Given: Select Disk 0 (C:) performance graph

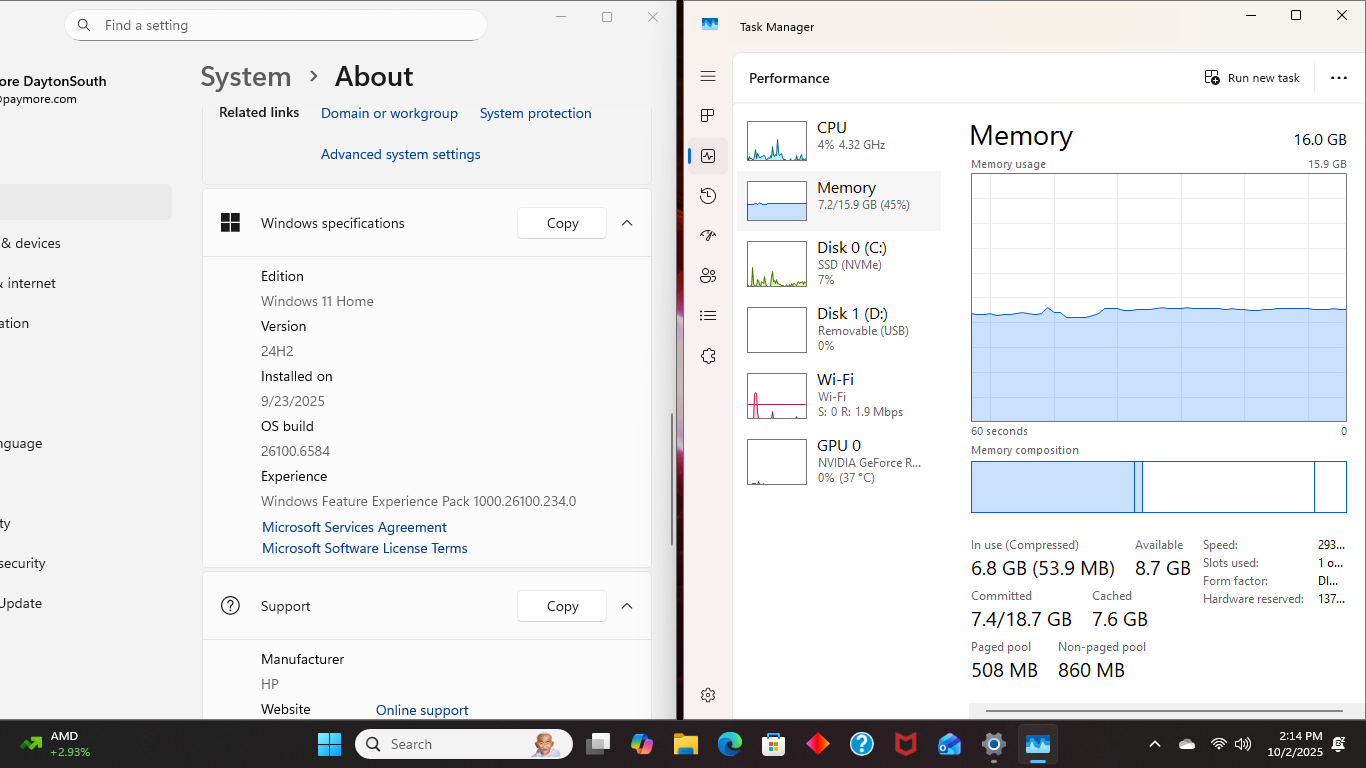Looking at the screenshot, I should coord(838,264).
